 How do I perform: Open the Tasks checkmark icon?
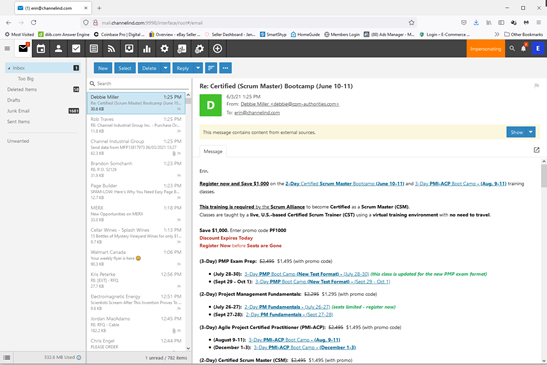76,49
